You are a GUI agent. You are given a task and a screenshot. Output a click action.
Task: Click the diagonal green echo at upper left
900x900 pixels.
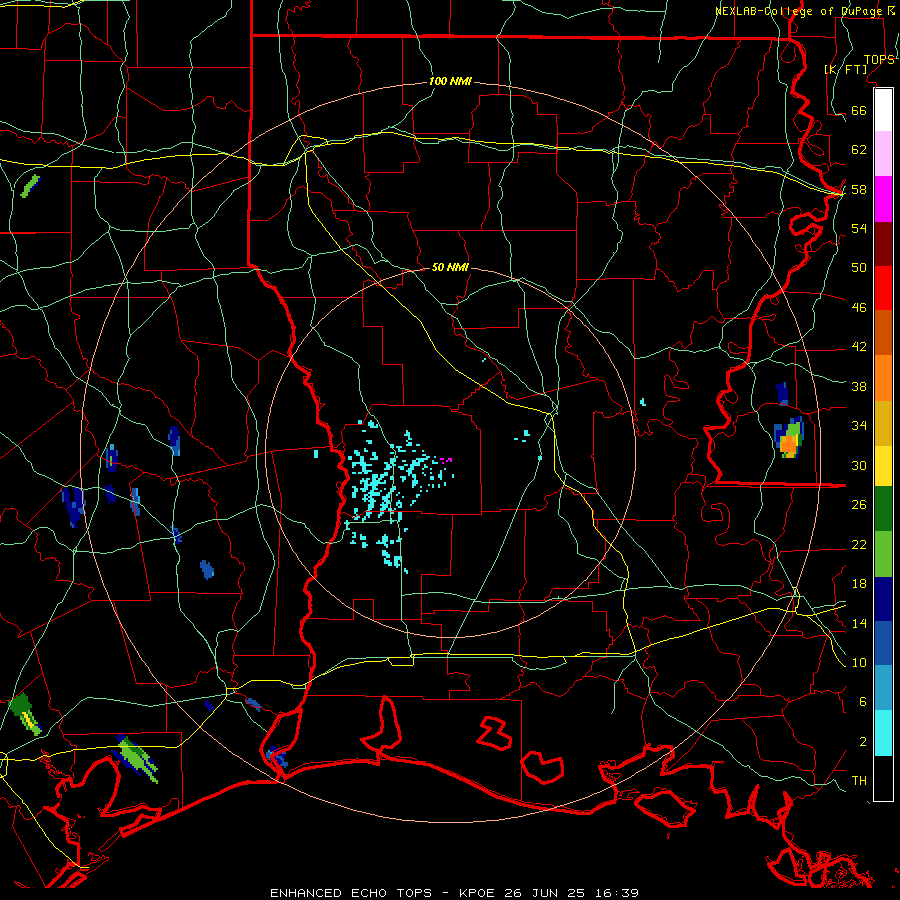(30, 186)
